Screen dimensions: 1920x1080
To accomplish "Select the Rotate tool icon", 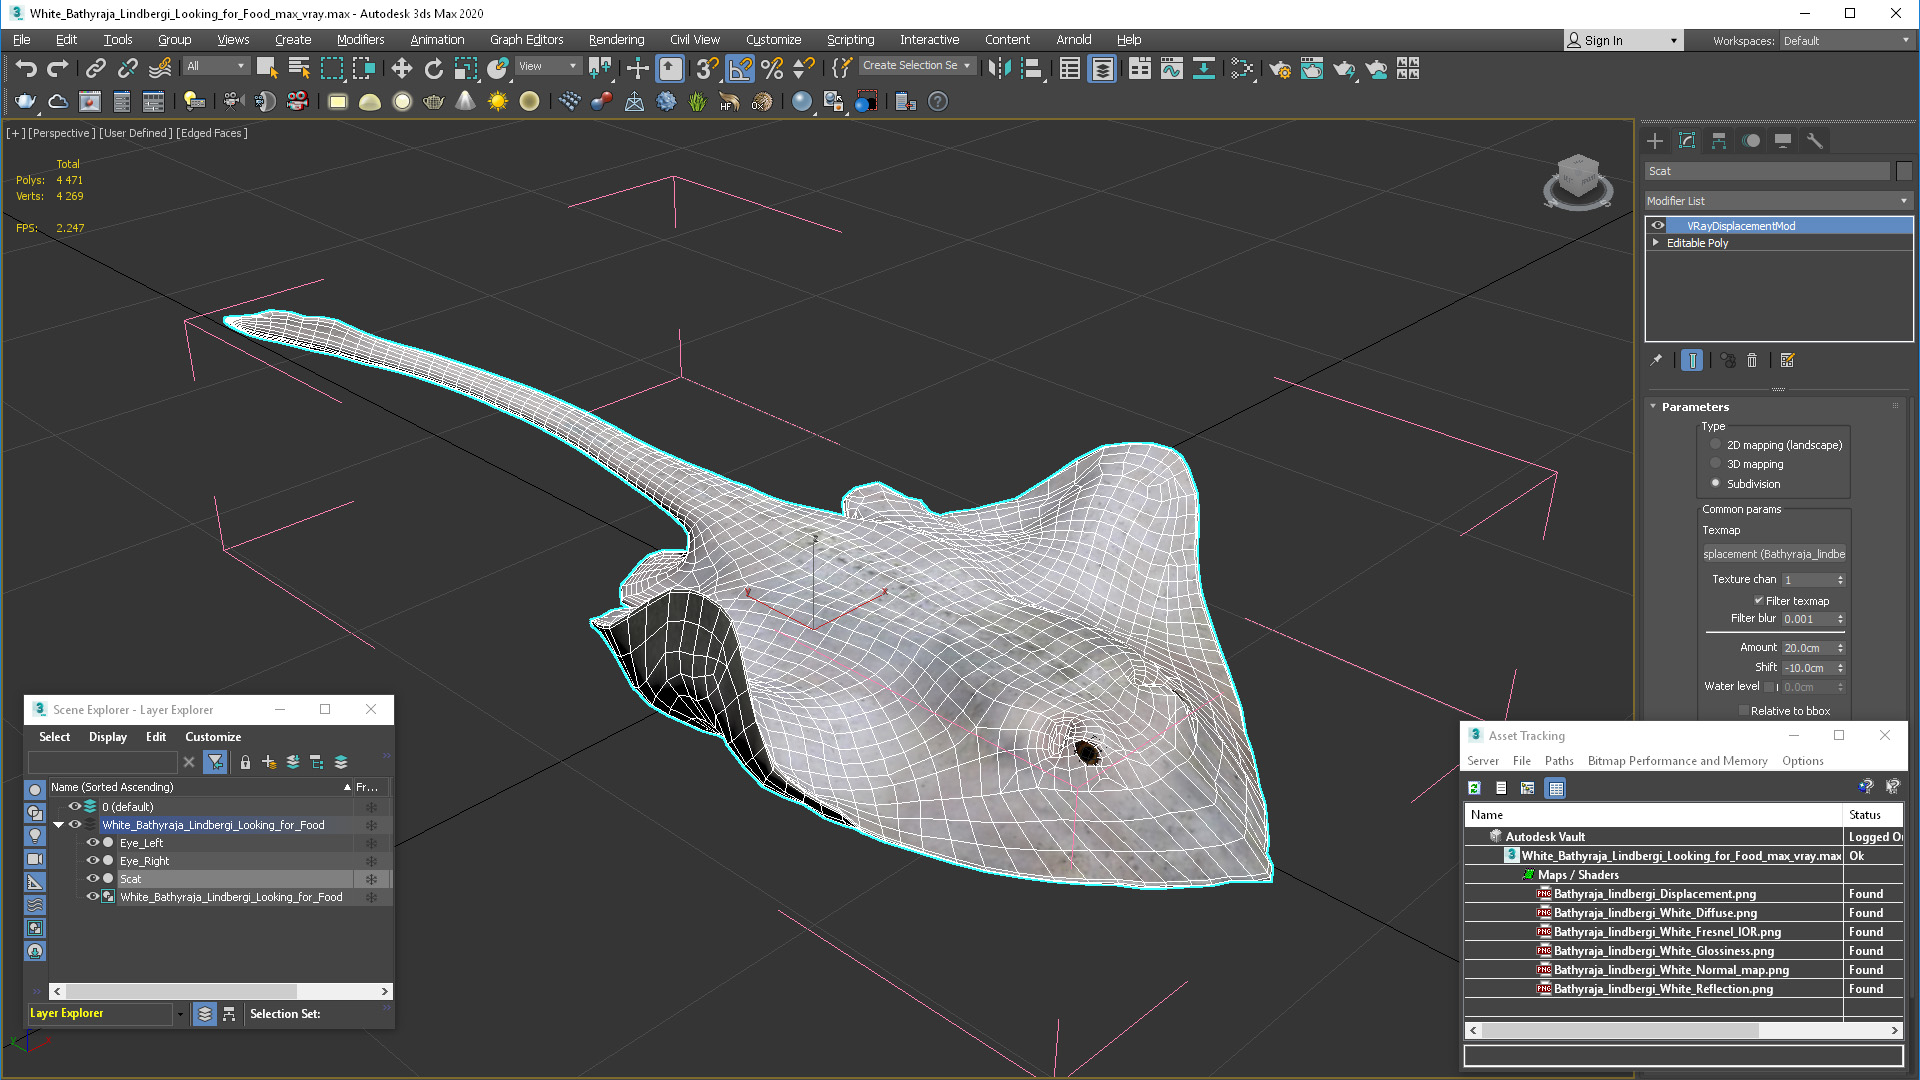I will tap(433, 68).
